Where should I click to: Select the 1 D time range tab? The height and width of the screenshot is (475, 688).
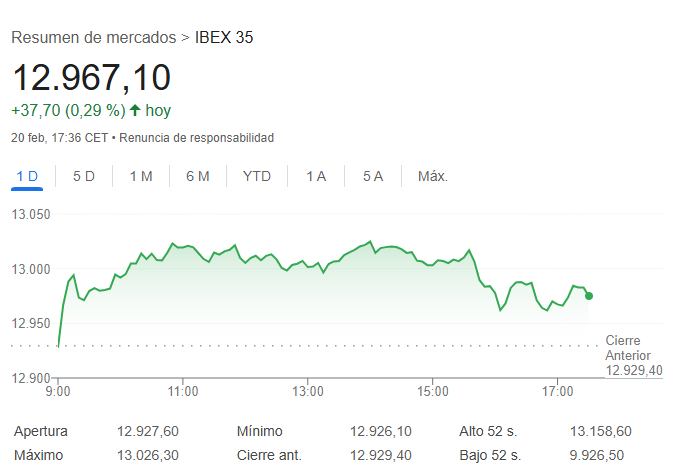point(27,177)
